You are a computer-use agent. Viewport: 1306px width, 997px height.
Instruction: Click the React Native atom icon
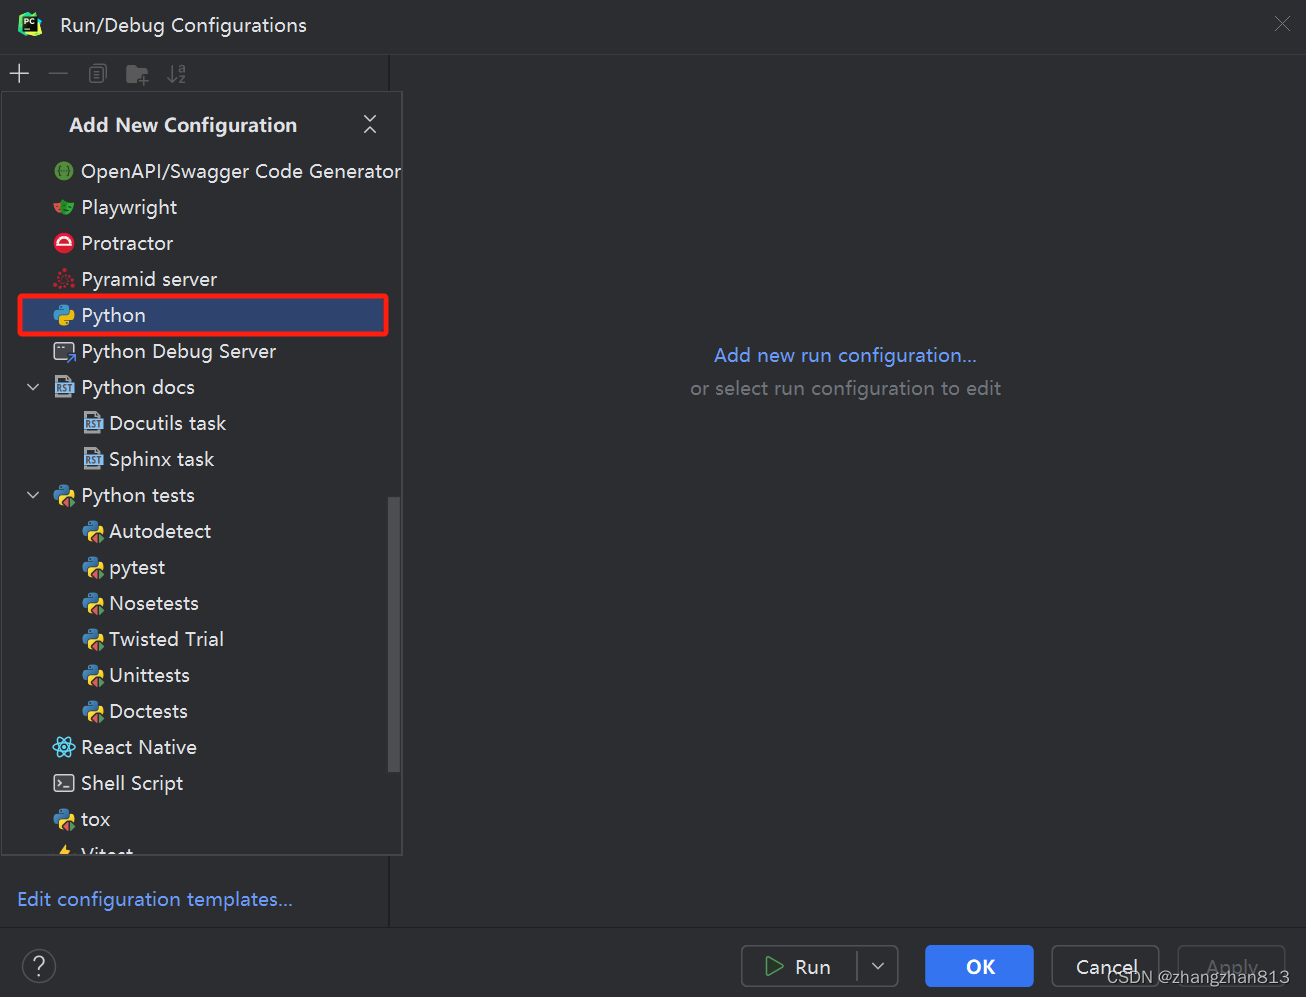pos(64,747)
